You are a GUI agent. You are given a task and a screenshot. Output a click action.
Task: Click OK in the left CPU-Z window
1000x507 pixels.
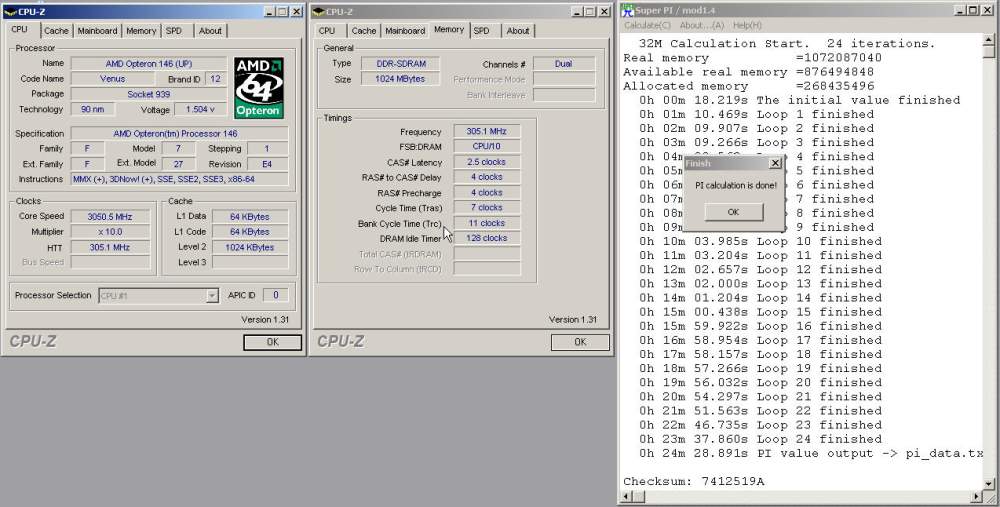272,342
